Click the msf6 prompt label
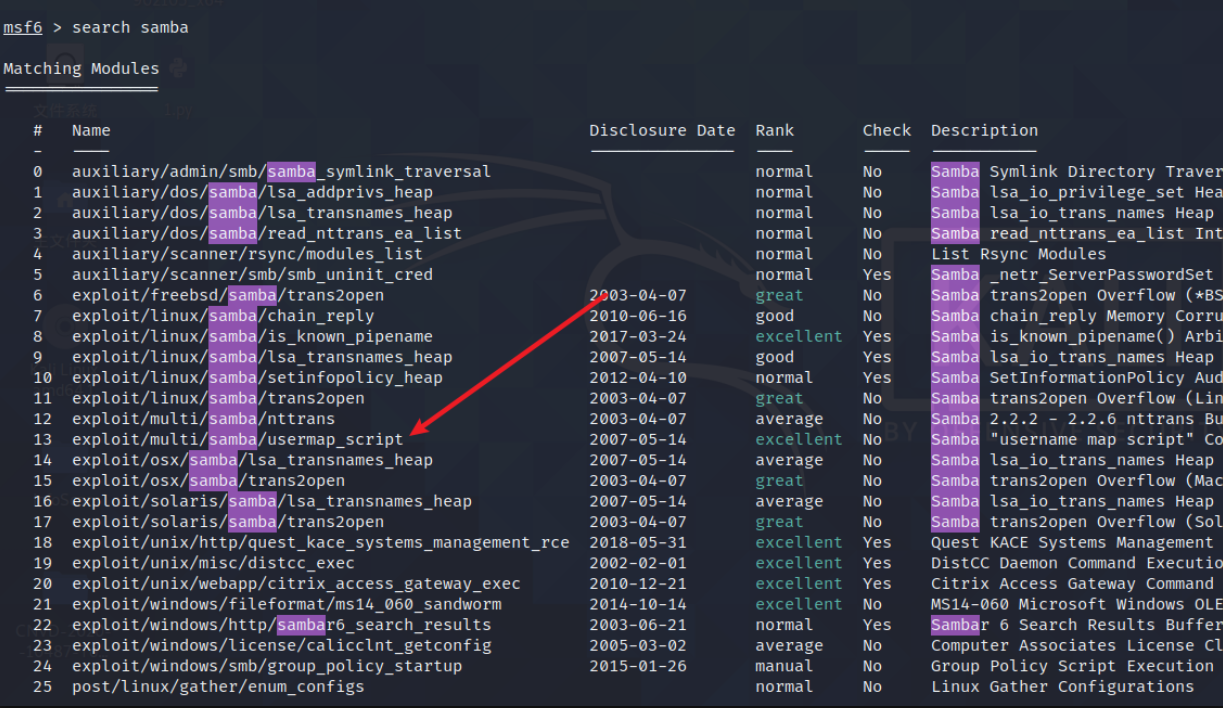Screen dimensions: 1223x708 pos(23,28)
